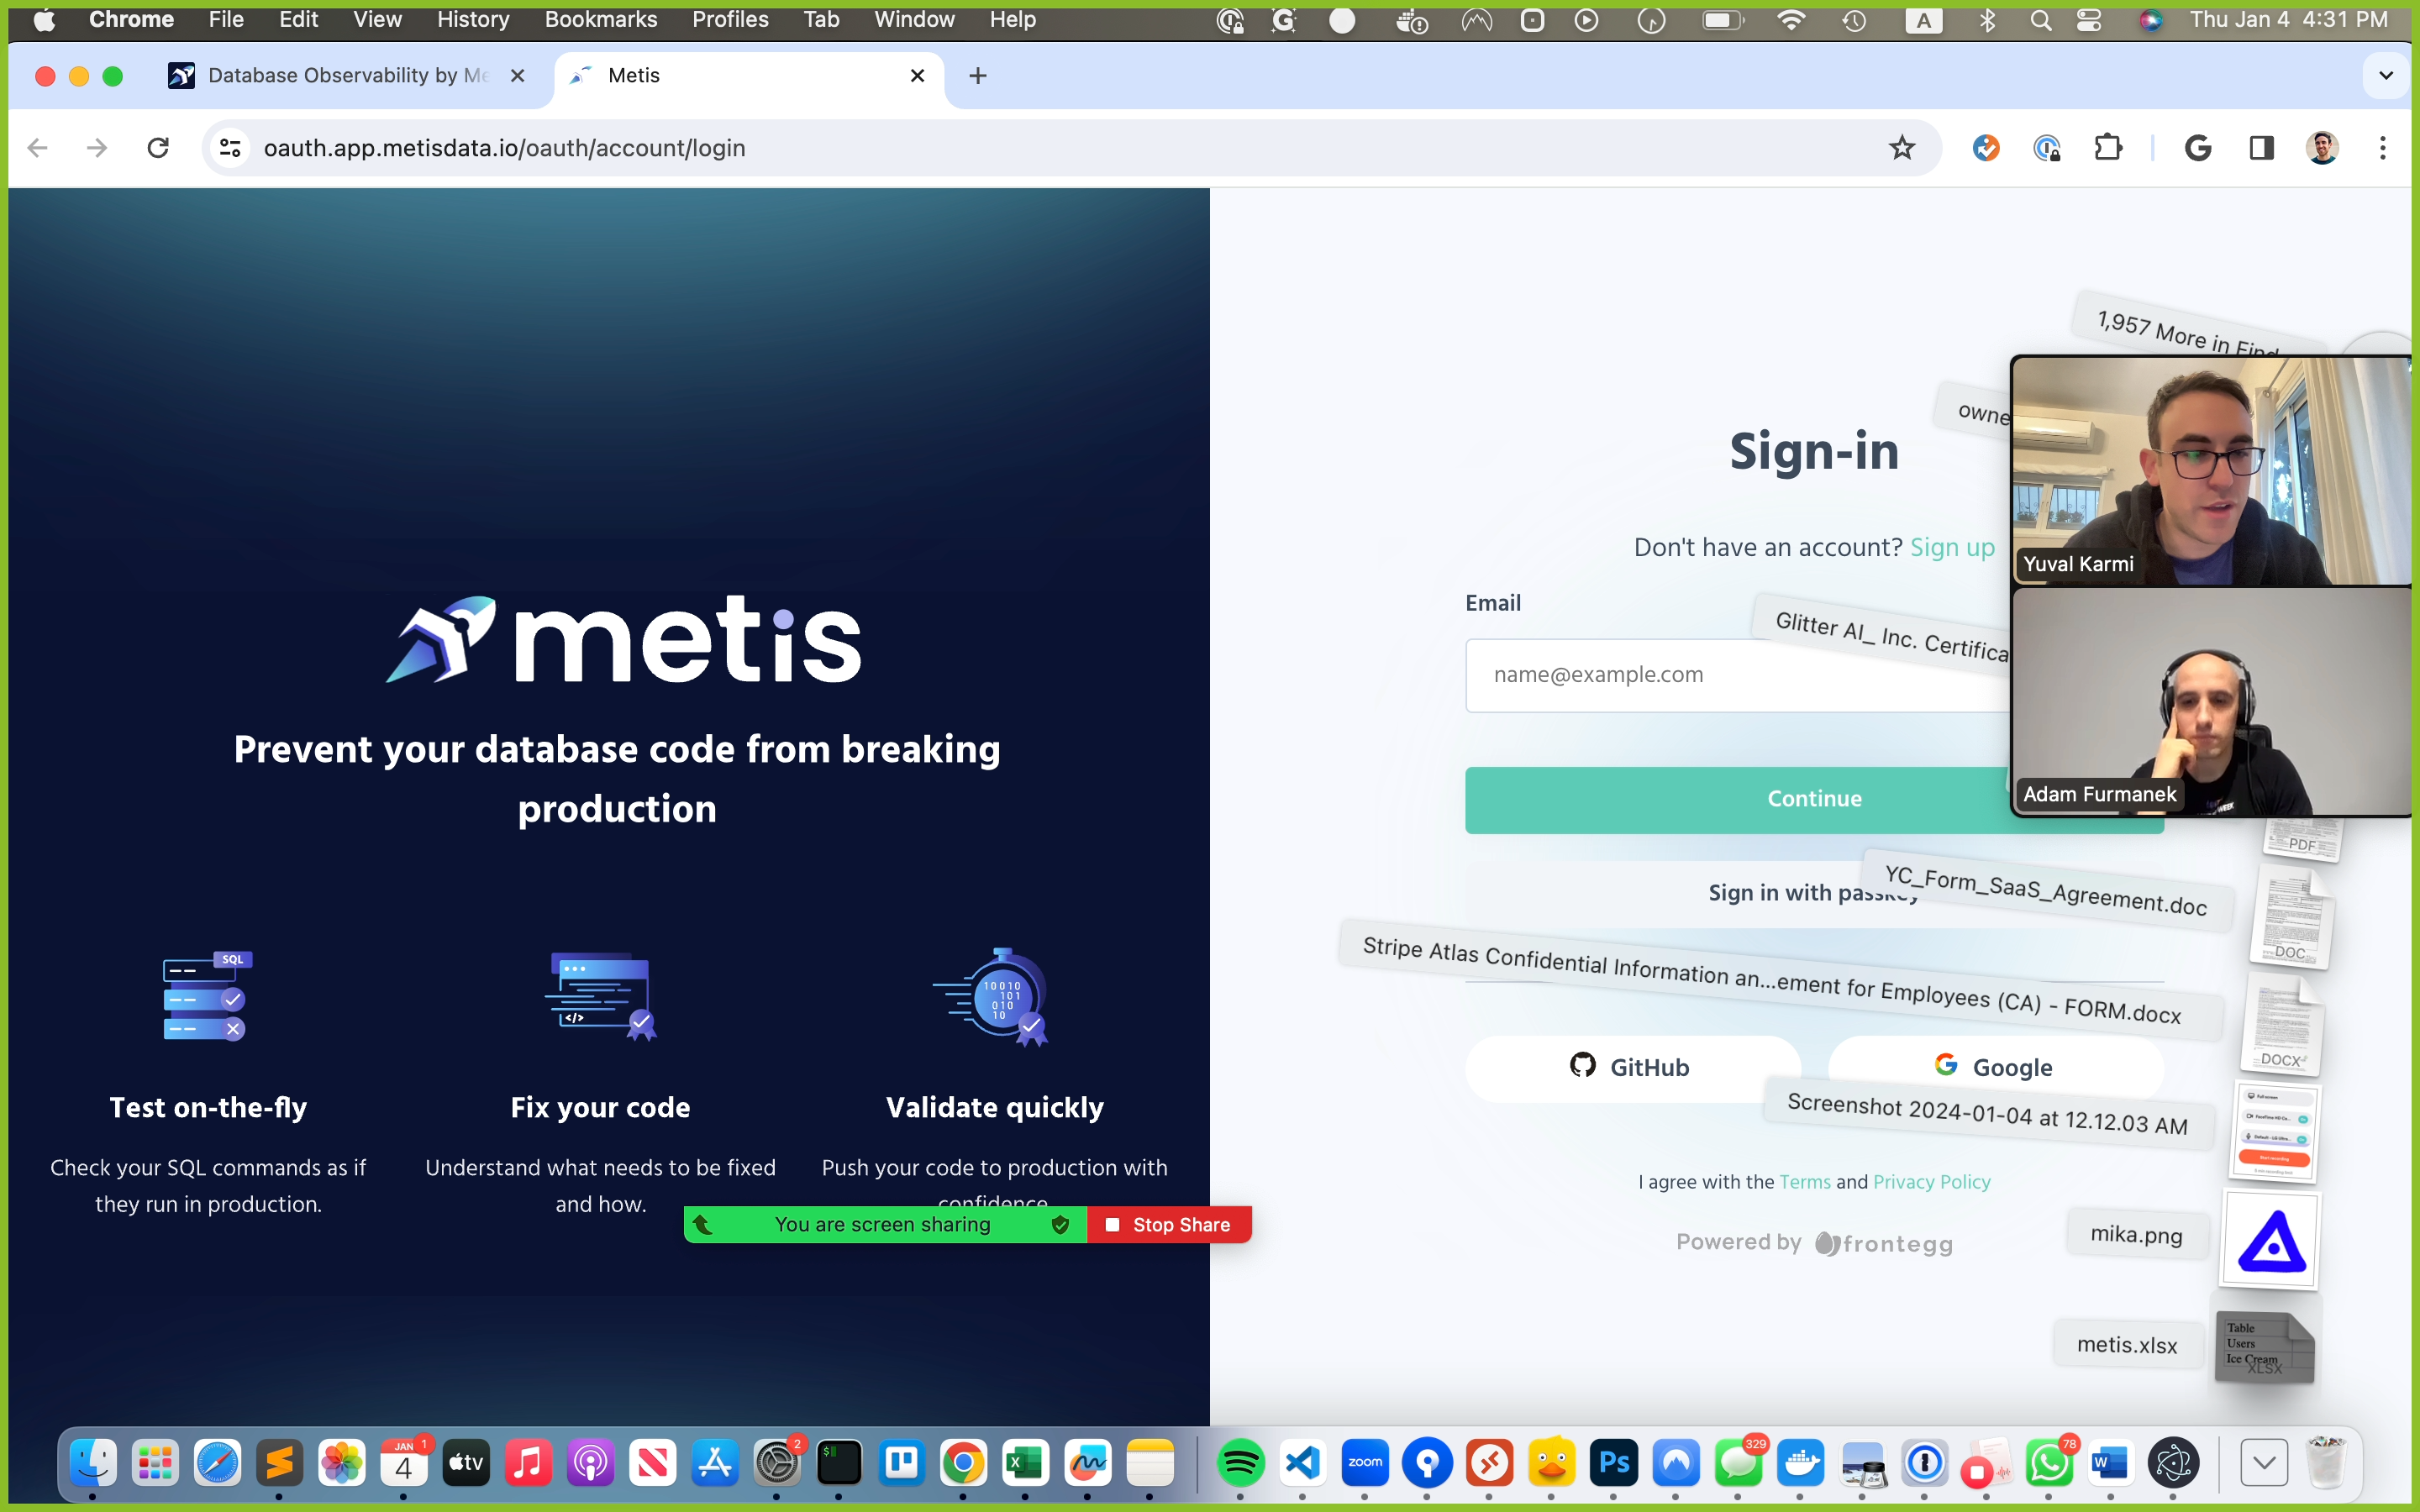
Task: Open the Trash in the Dock
Action: point(2325,1464)
